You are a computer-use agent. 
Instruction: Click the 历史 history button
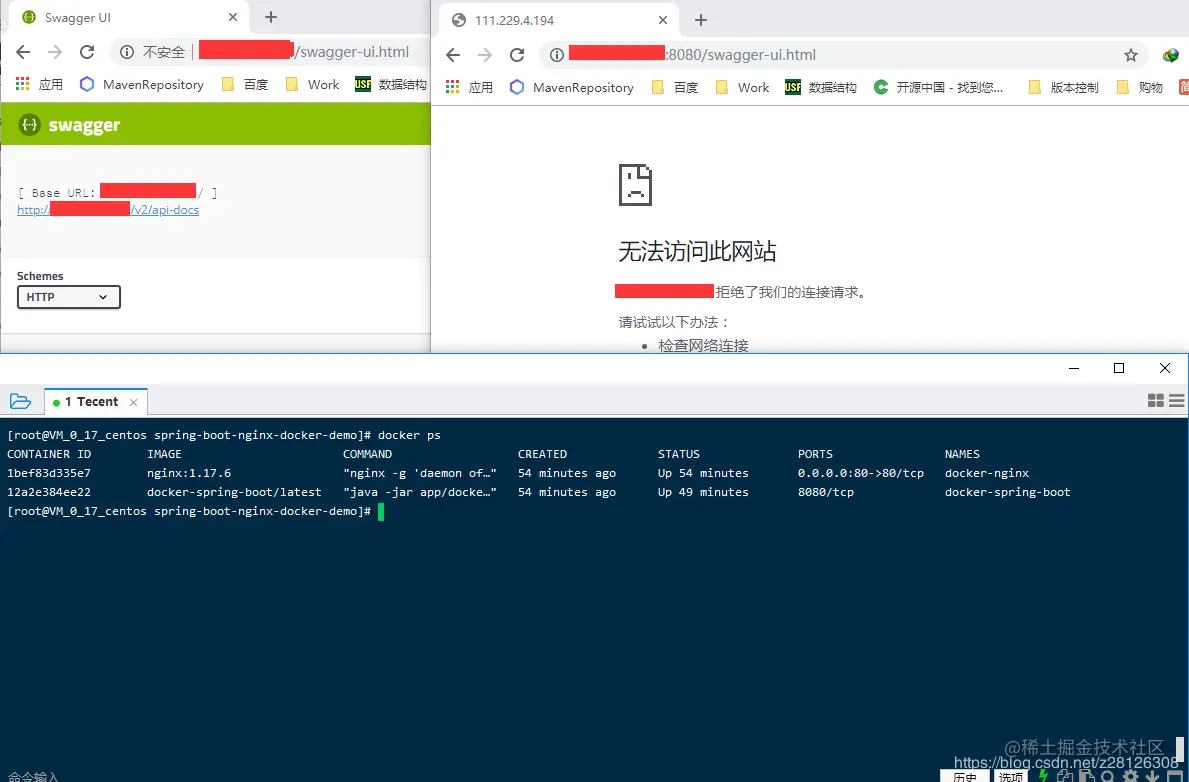(965, 776)
